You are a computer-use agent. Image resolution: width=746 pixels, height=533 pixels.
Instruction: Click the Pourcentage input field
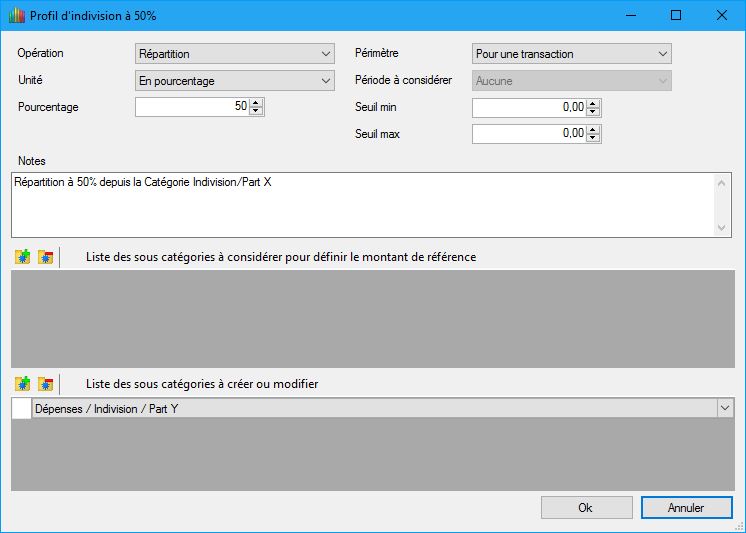click(191, 107)
